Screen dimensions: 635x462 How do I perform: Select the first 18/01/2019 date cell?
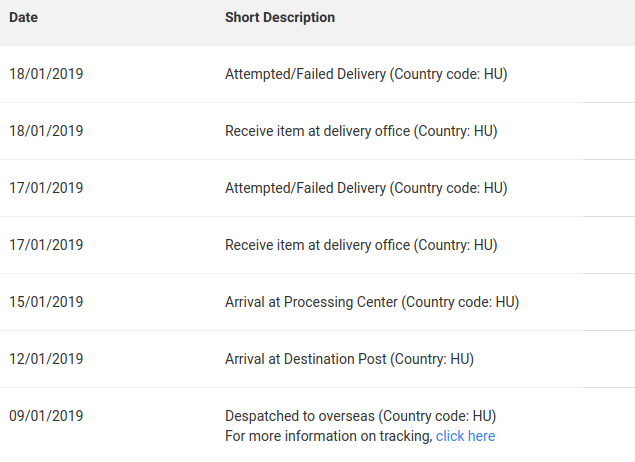pyautogui.click(x=46, y=74)
